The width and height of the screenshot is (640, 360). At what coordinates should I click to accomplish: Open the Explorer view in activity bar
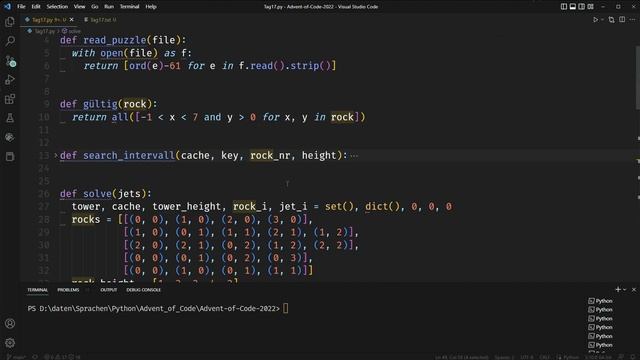[10, 22]
